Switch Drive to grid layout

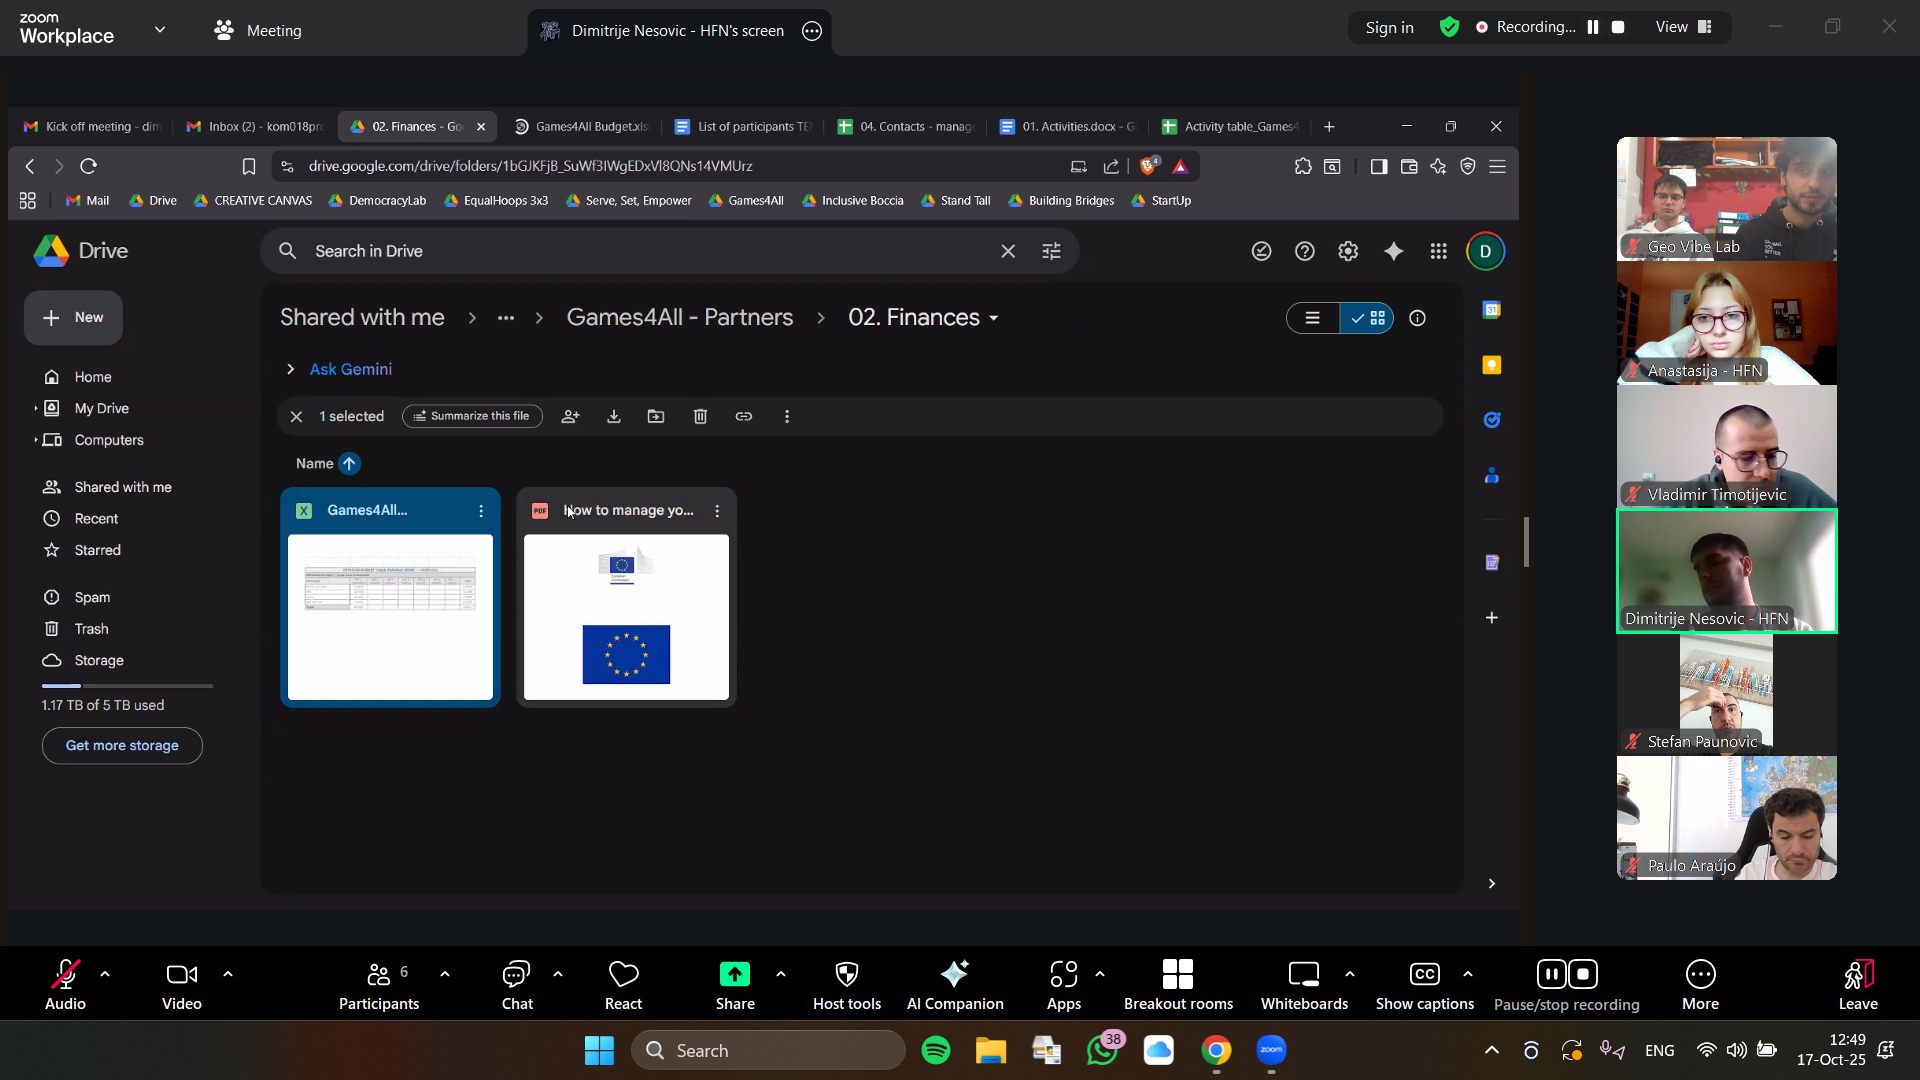tap(1367, 318)
